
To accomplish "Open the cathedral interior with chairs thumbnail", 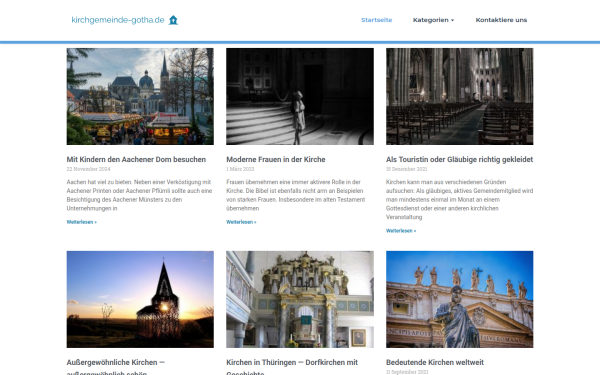I will point(460,96).
